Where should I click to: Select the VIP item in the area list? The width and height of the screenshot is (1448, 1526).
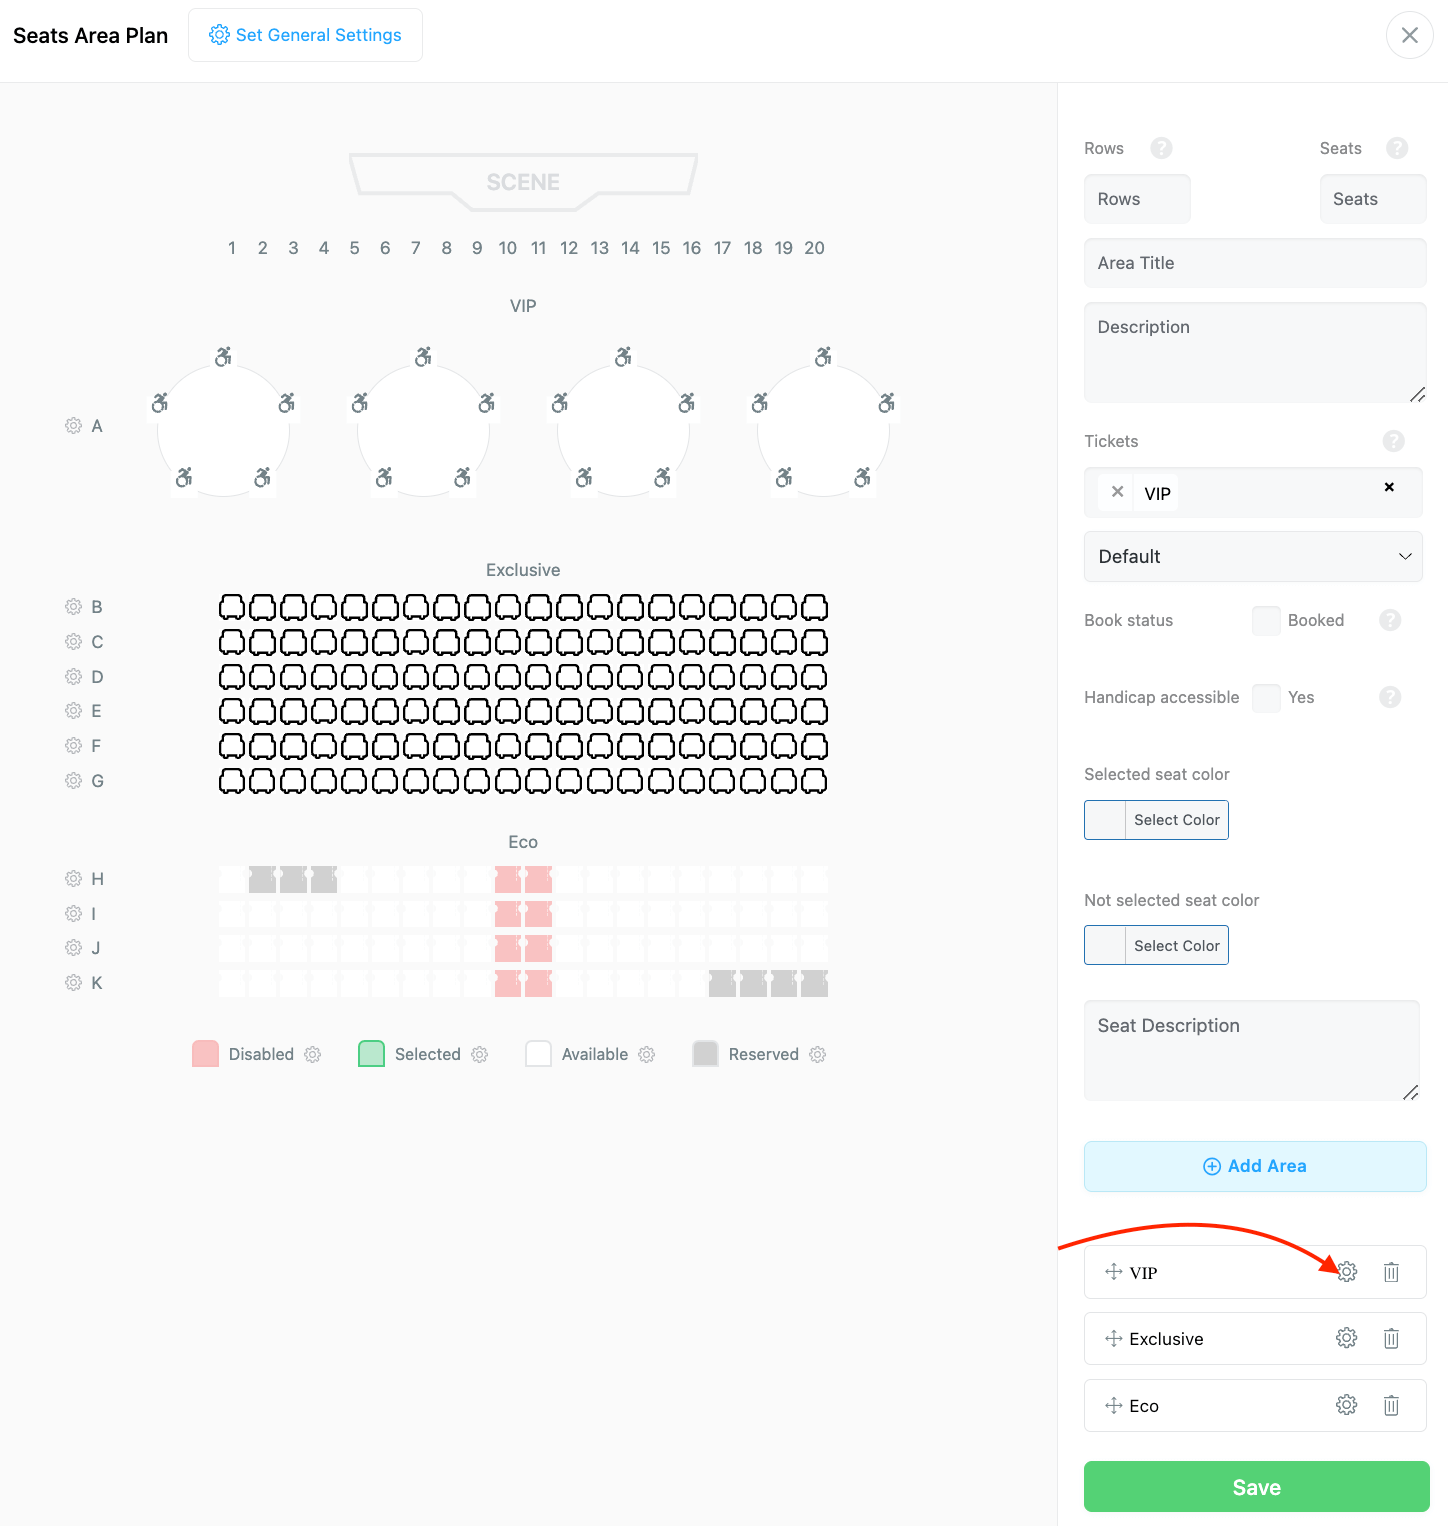1143,1273
